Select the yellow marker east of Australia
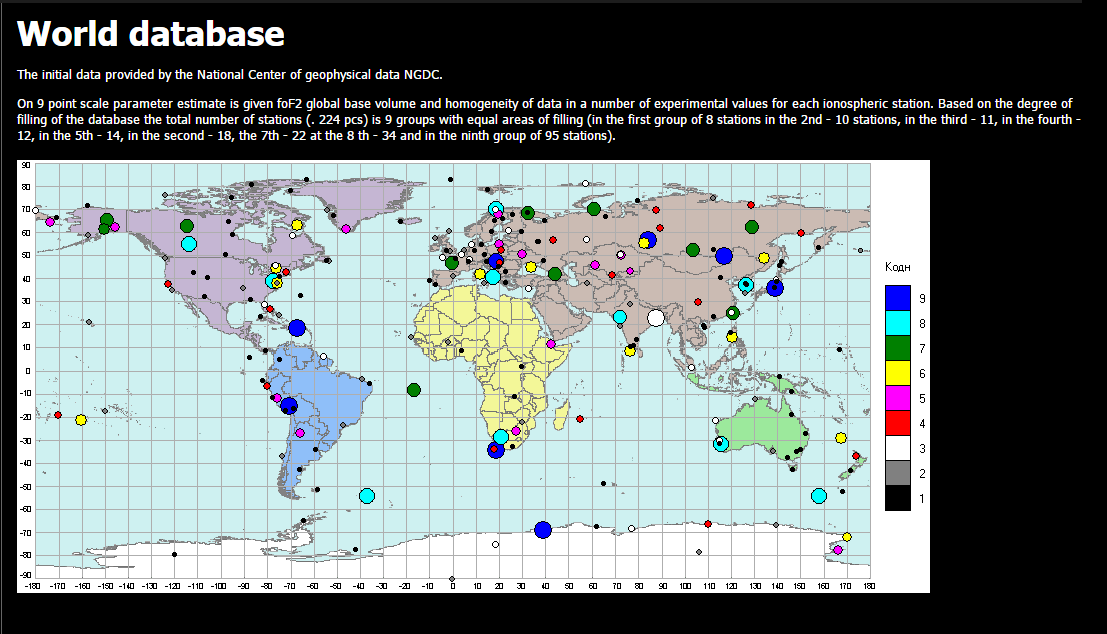 click(841, 438)
